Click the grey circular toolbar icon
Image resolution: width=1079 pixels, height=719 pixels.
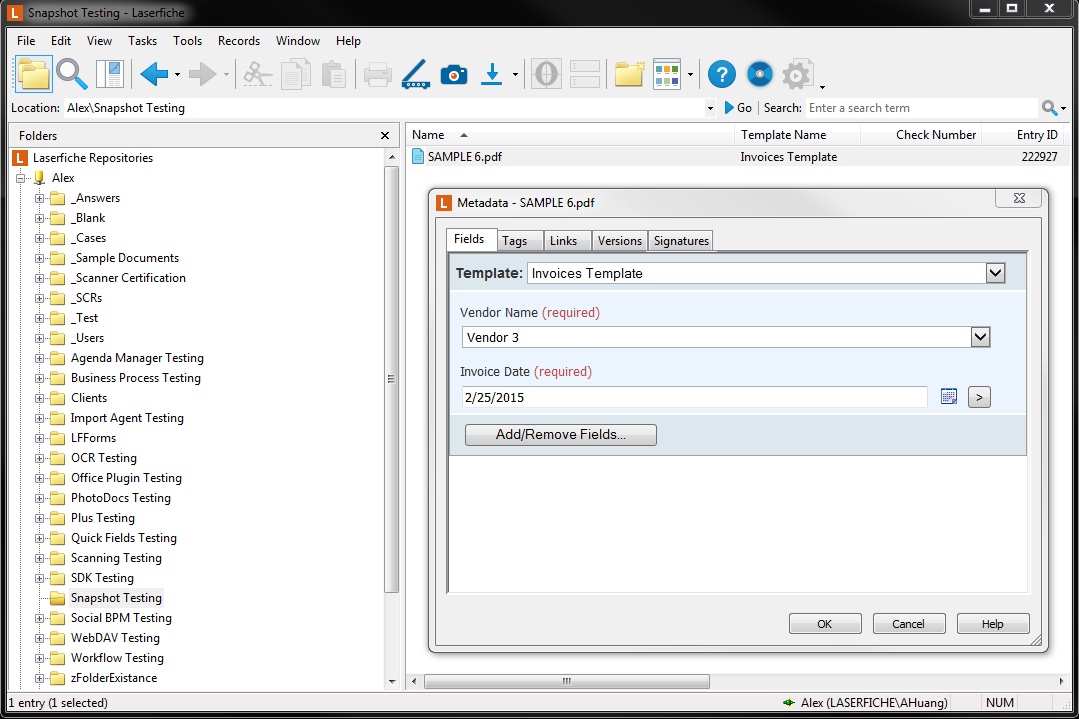tap(546, 74)
